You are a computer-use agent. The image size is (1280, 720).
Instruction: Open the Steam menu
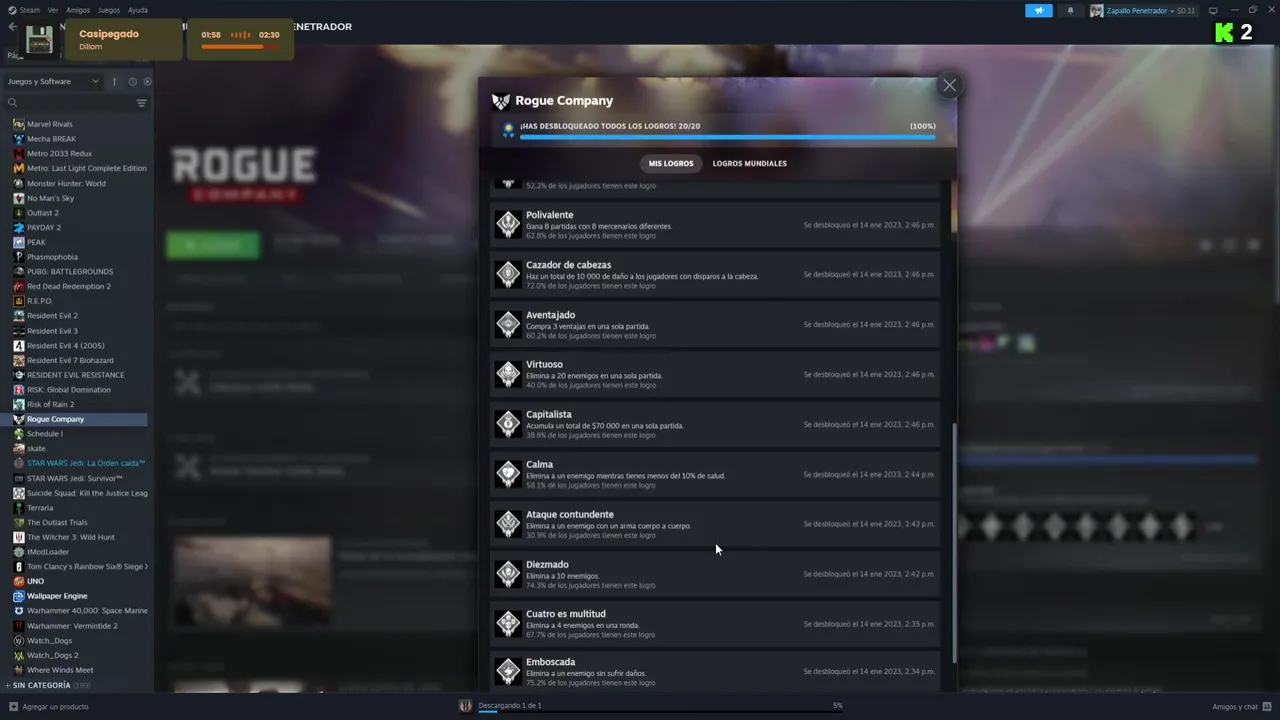click(x=29, y=10)
